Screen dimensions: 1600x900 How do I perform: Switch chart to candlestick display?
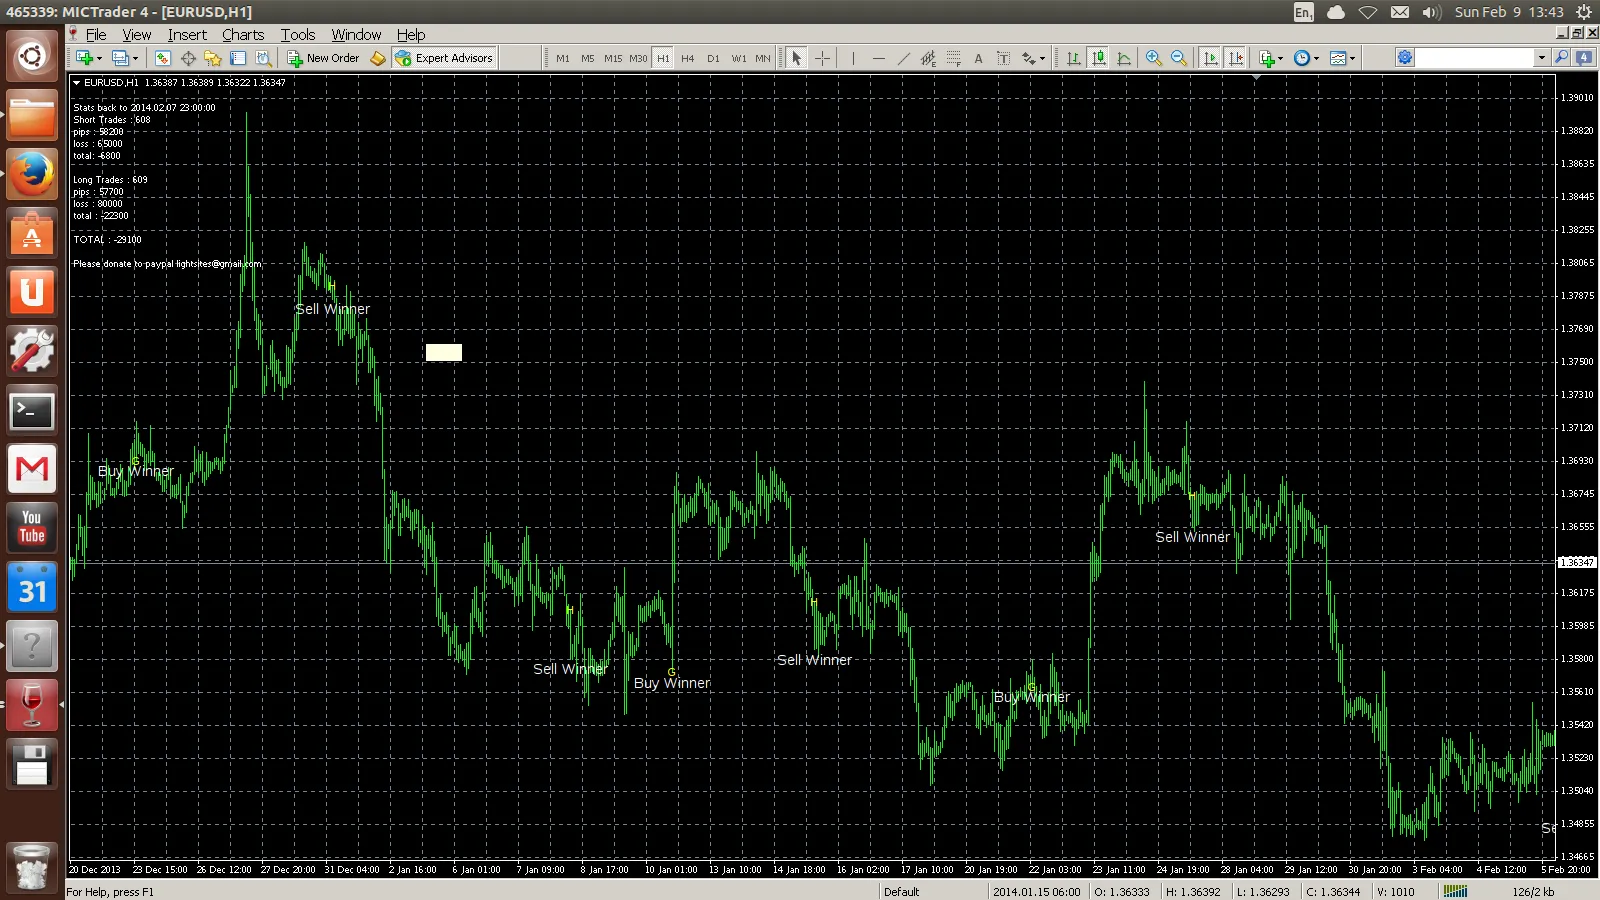click(1098, 58)
